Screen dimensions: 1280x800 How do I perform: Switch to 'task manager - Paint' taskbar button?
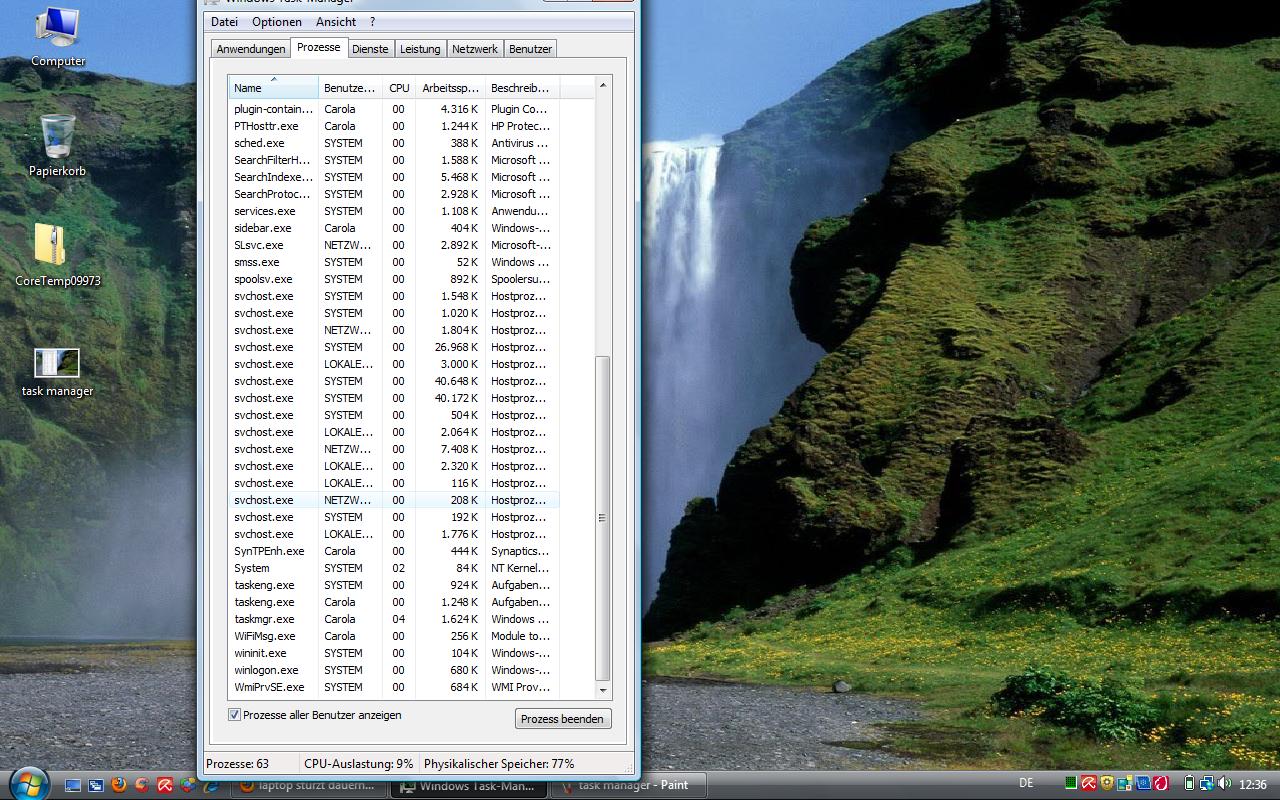(628, 786)
